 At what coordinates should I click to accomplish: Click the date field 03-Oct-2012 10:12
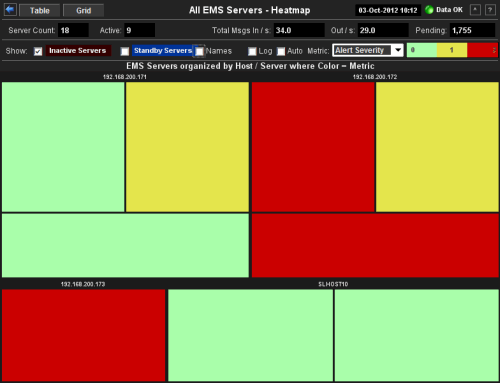[x=388, y=10]
